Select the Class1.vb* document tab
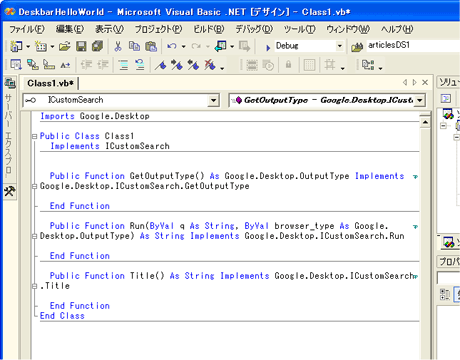The height and width of the screenshot is (360, 460). pos(50,83)
